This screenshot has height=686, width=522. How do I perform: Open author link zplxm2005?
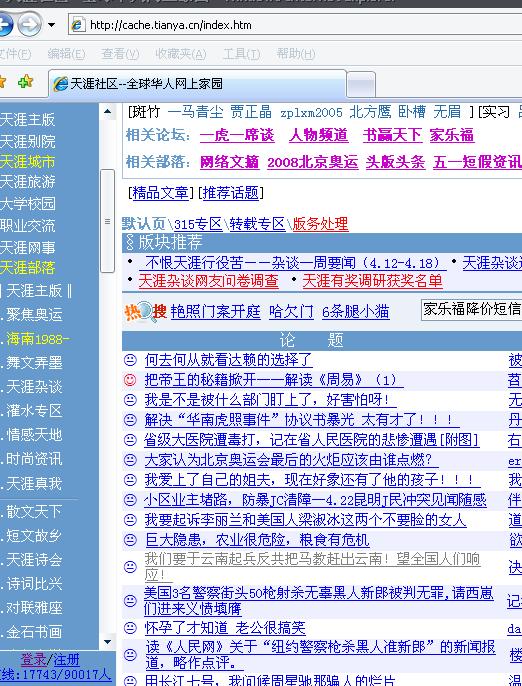311,112
